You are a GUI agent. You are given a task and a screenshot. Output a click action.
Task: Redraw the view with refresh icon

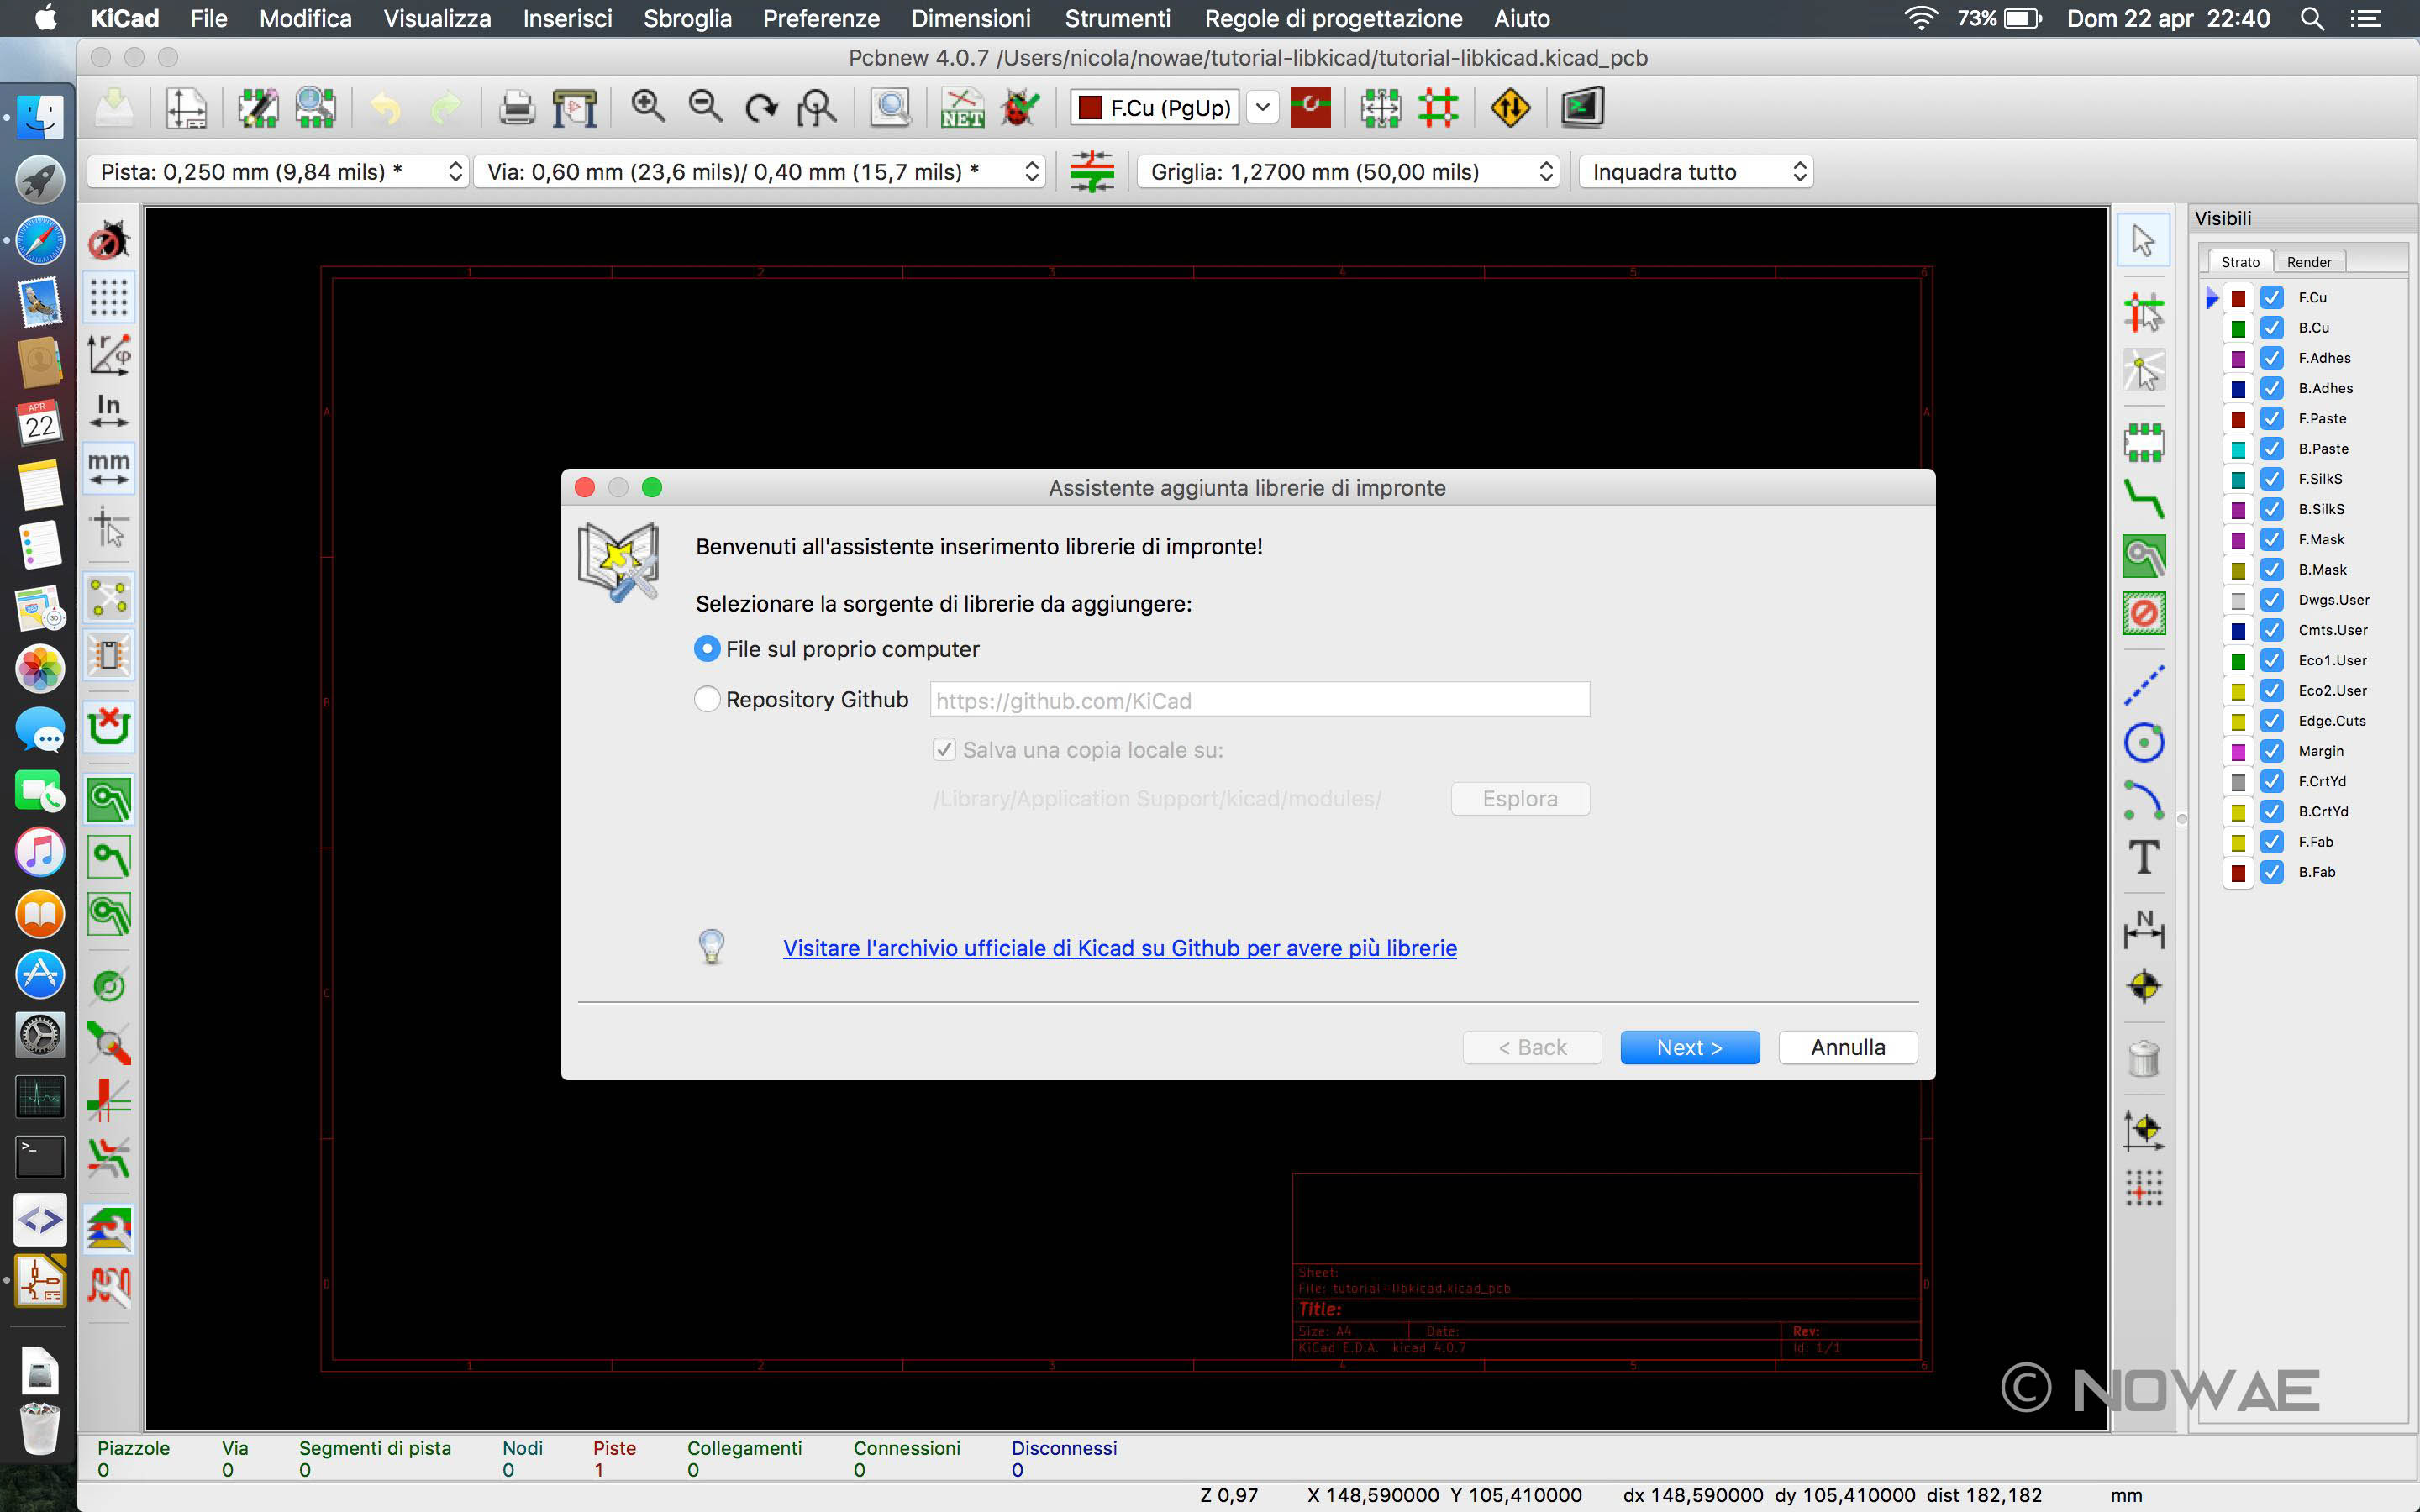[761, 107]
